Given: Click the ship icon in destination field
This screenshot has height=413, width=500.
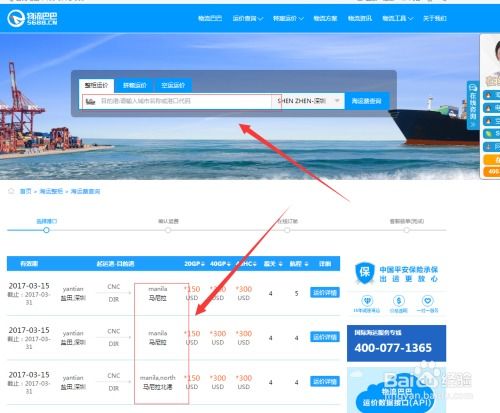Looking at the screenshot, I should coord(91,101).
